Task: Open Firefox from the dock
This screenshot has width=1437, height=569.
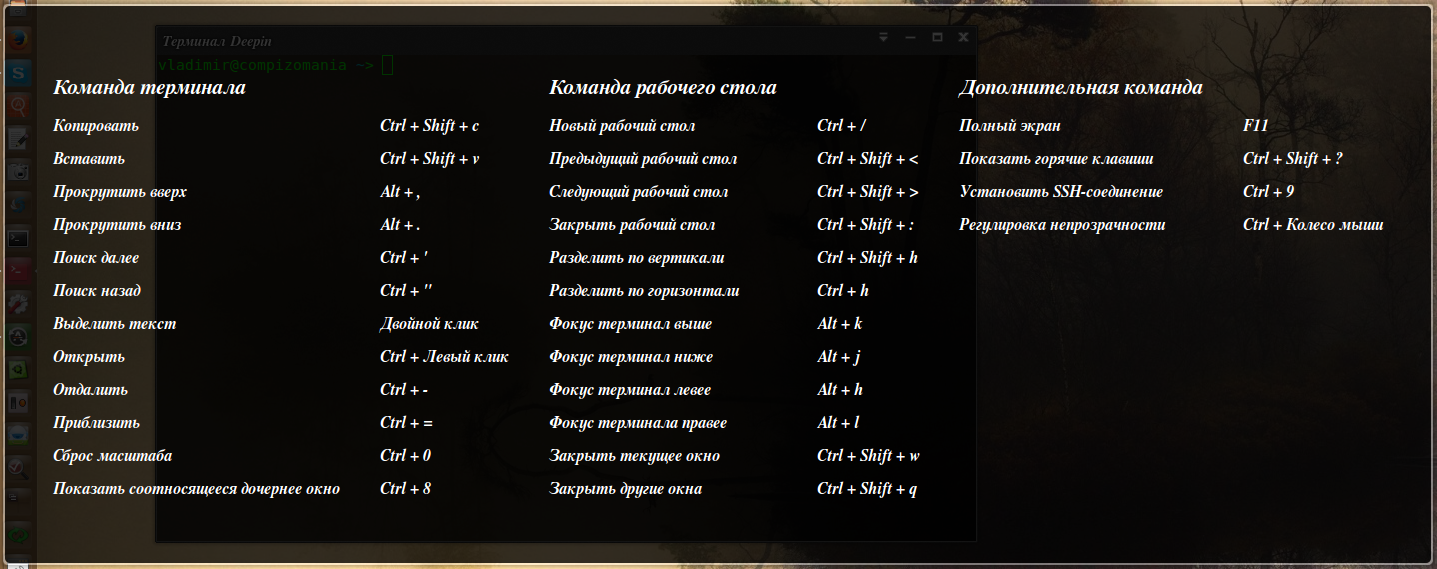Action: click(x=18, y=40)
